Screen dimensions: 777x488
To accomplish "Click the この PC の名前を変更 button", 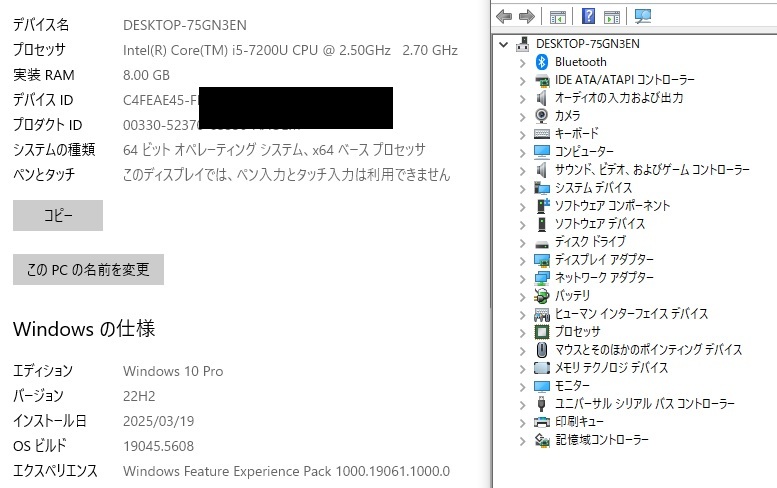I will pyautogui.click(x=88, y=270).
